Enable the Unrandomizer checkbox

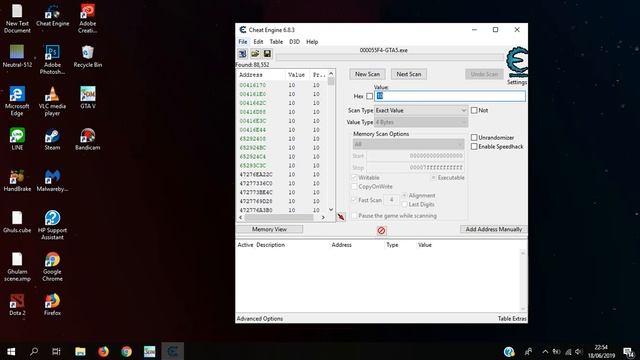[x=474, y=138]
